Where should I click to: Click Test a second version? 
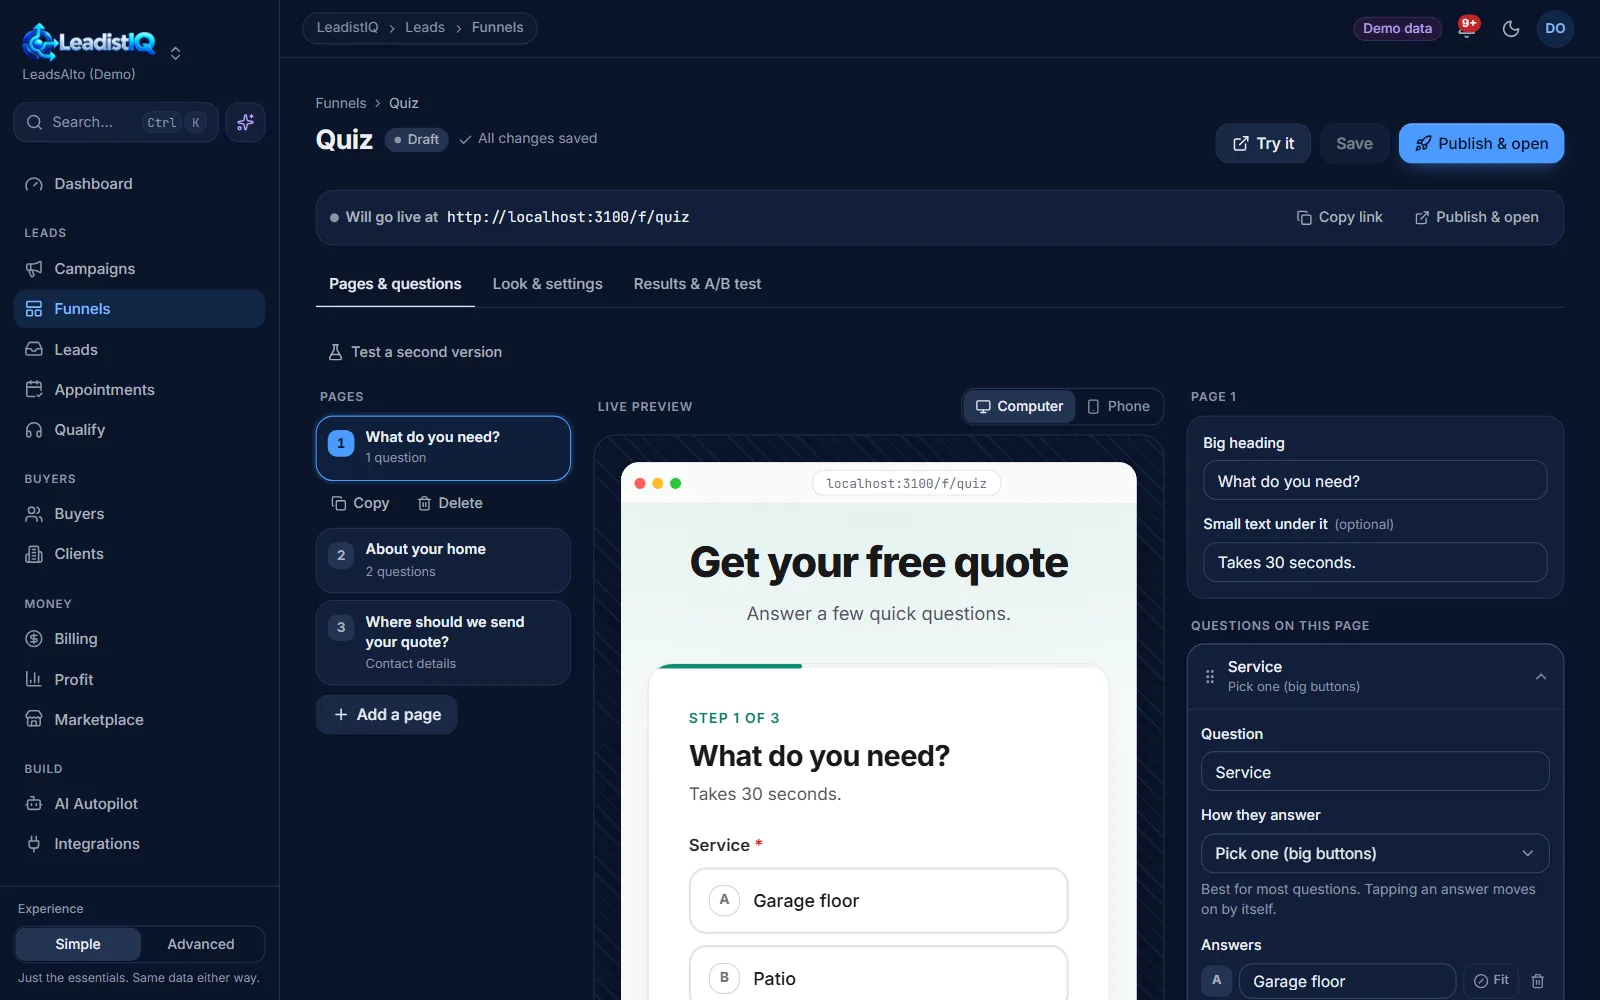pos(415,352)
